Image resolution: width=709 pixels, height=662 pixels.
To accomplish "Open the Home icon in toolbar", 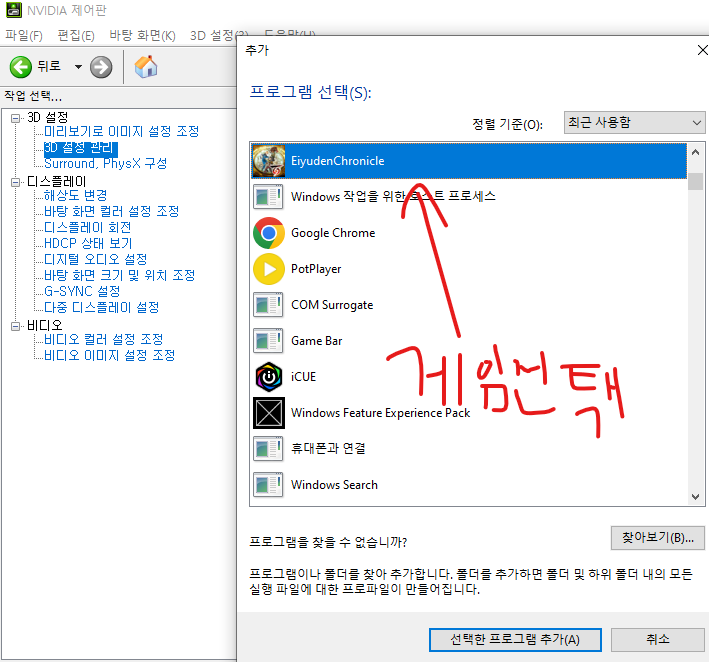I will (x=146, y=67).
